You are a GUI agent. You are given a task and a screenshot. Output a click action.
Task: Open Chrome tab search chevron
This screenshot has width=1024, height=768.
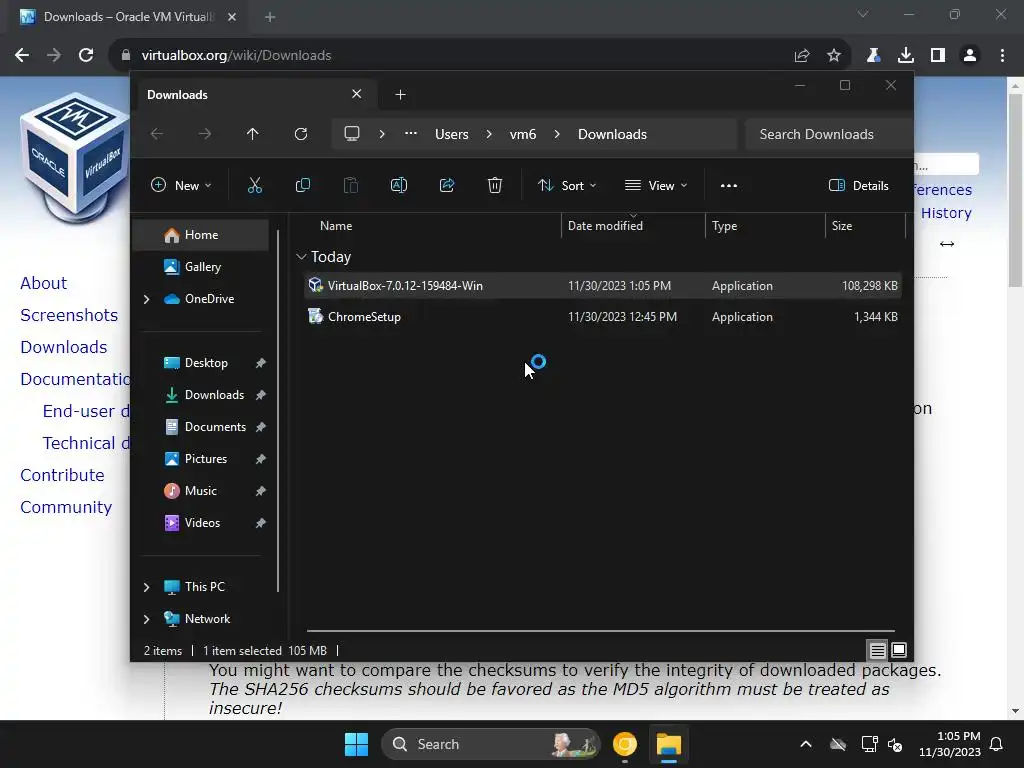(863, 14)
